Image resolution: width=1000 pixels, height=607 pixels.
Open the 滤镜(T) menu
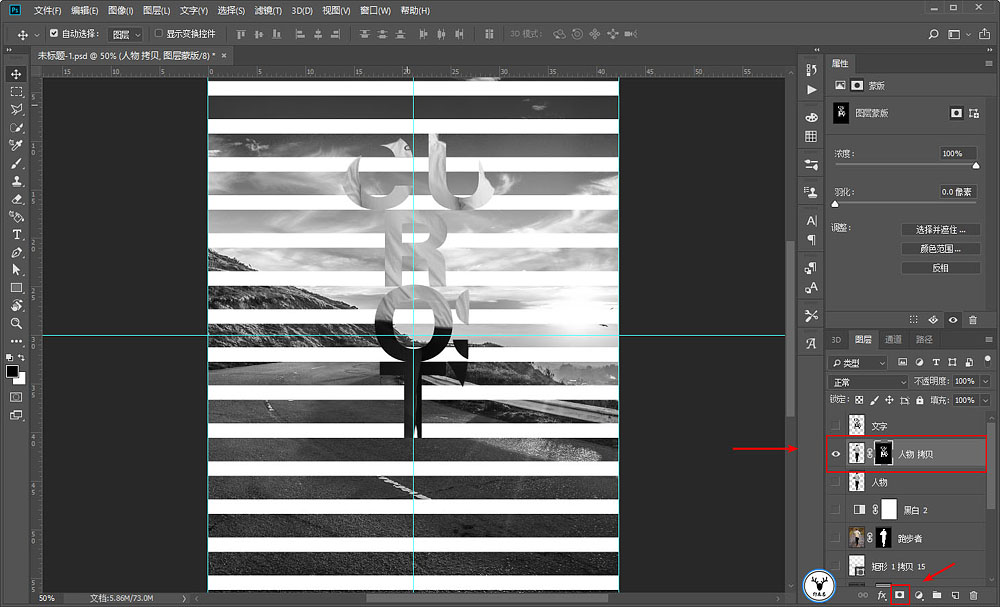[x=268, y=11]
